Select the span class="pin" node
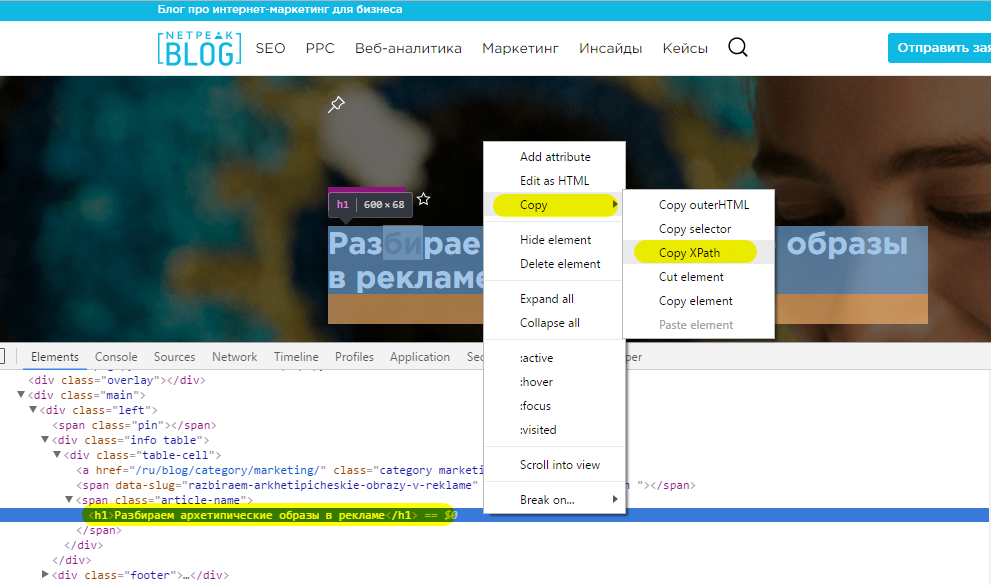The width and height of the screenshot is (991, 585). point(135,425)
